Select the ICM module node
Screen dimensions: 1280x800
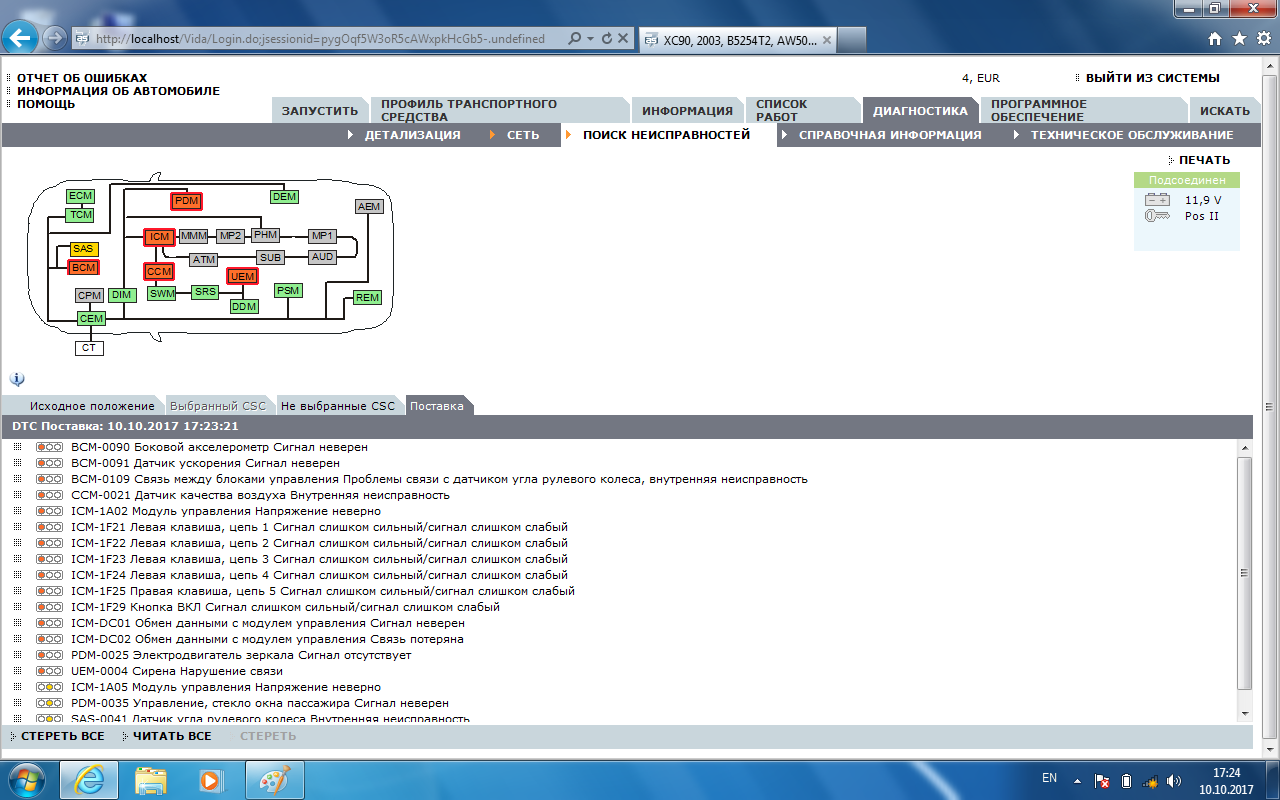159,237
